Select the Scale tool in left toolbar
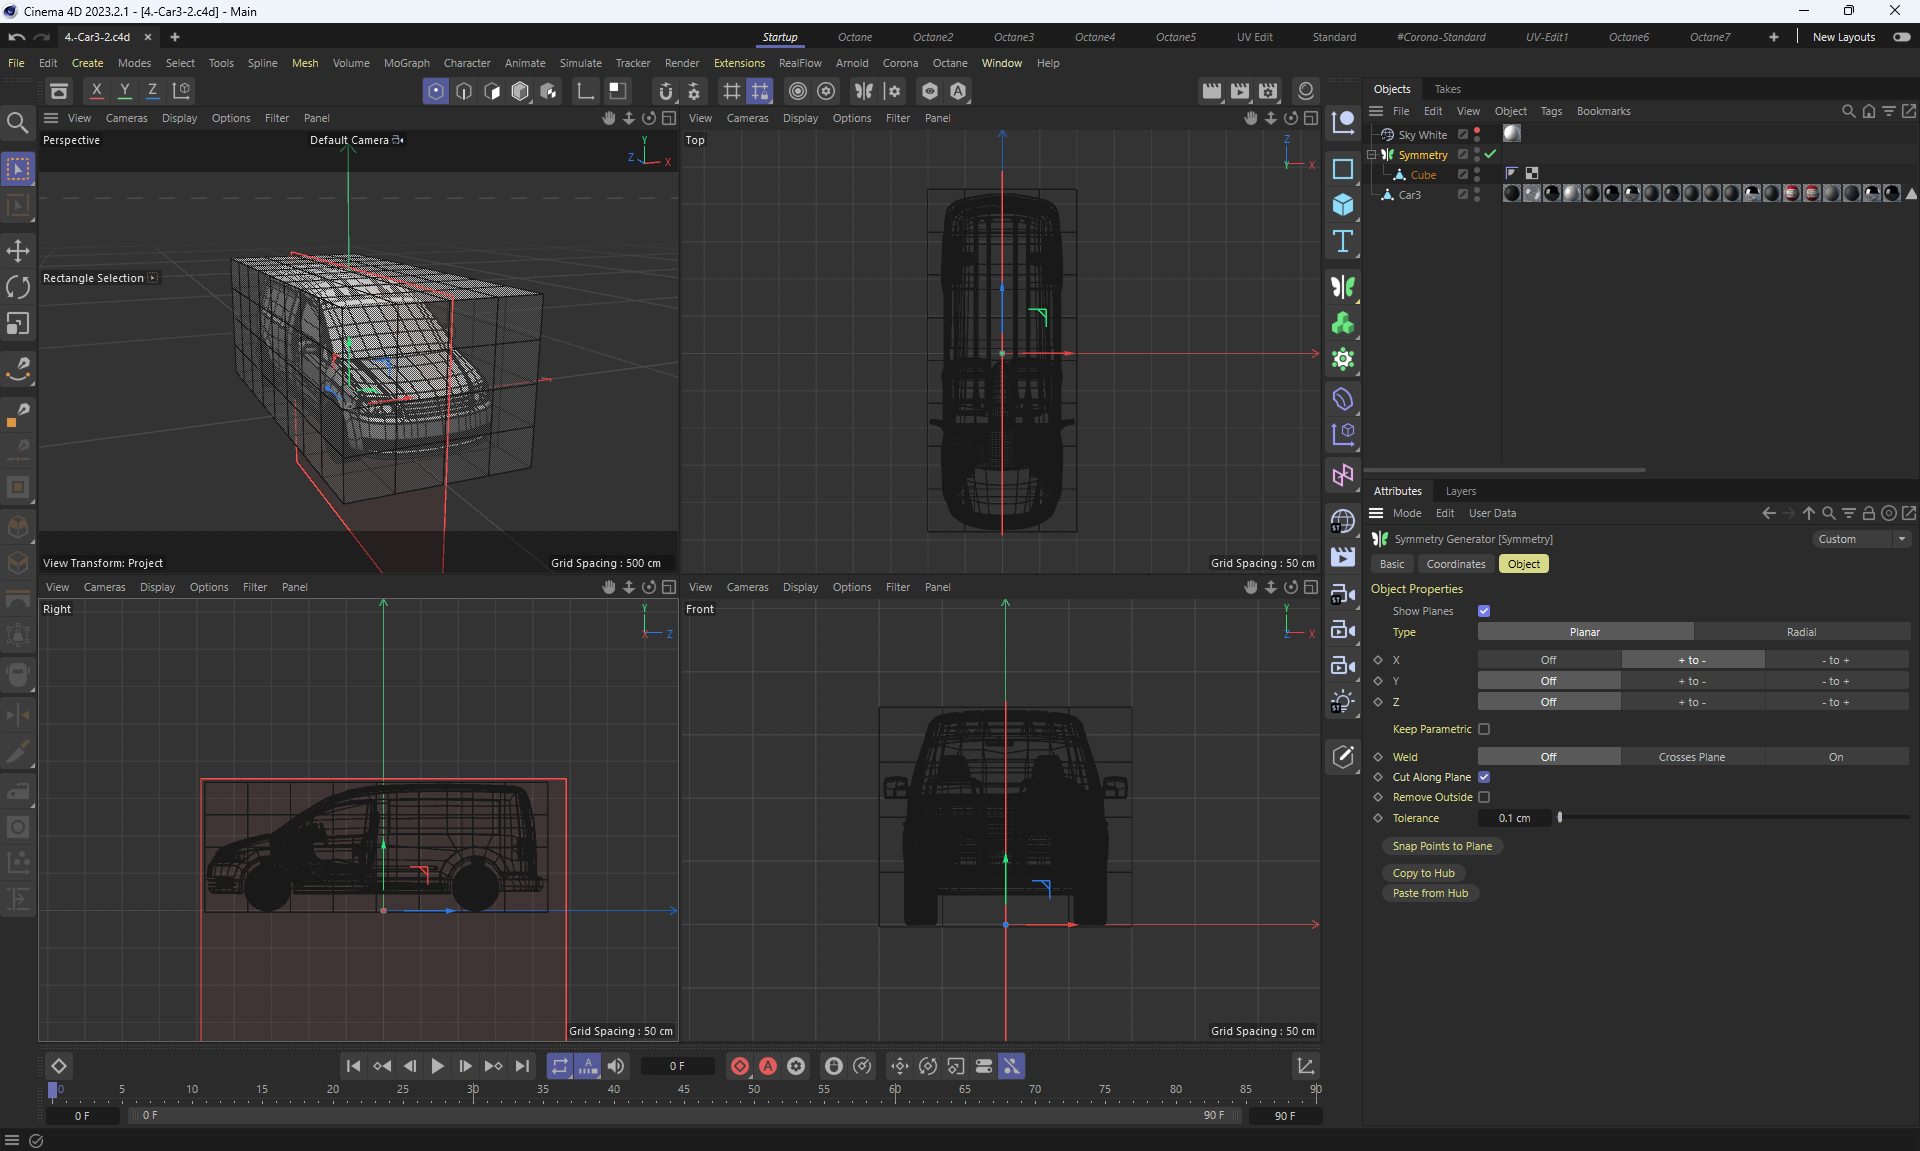This screenshot has width=1920, height=1151. point(18,323)
